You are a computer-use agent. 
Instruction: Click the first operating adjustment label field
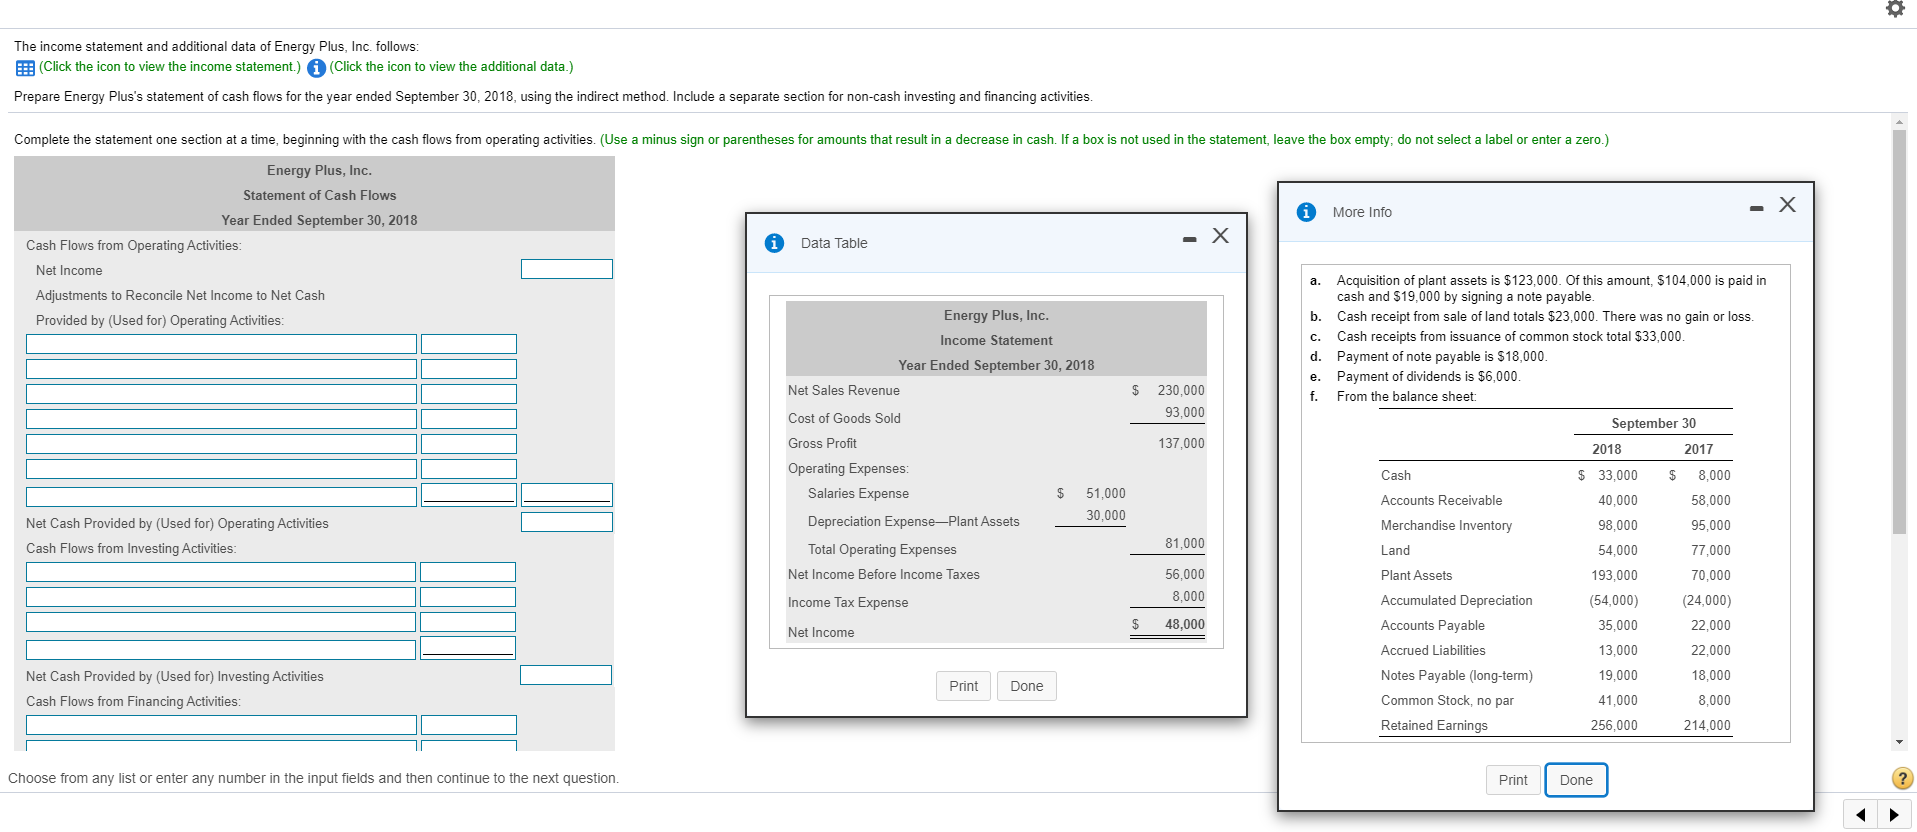221,344
